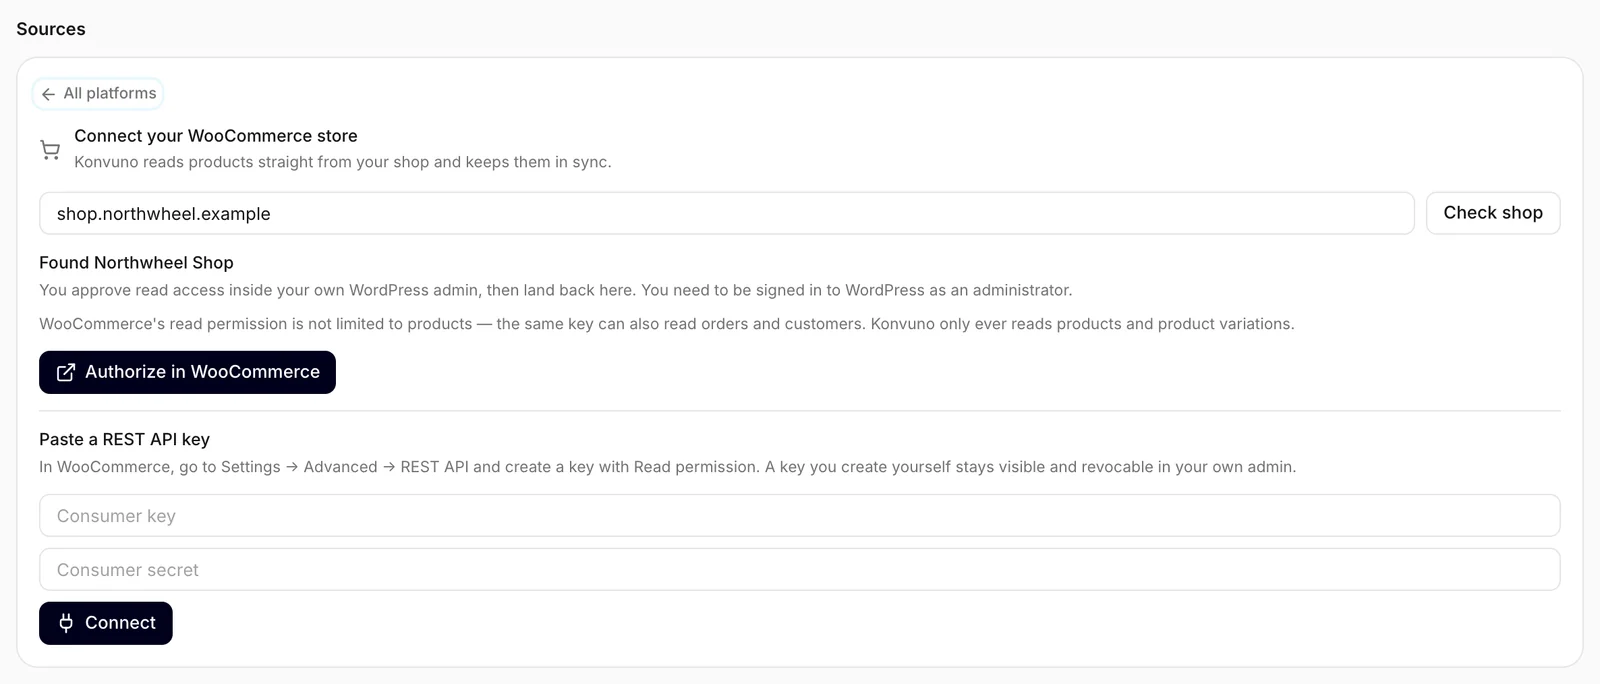The height and width of the screenshot is (684, 1600).
Task: Click the Sources heading
Action: click(51, 29)
